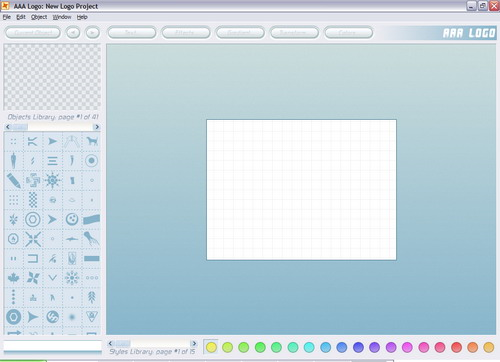Select the ship's wheel shape
This screenshot has width=500, height=362.
52,180
